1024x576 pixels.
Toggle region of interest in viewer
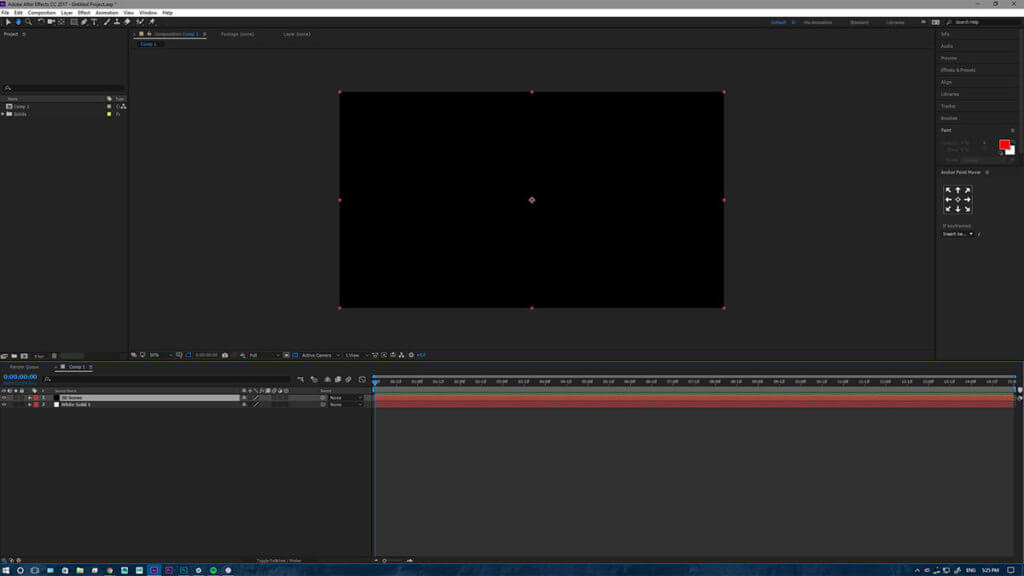point(286,355)
